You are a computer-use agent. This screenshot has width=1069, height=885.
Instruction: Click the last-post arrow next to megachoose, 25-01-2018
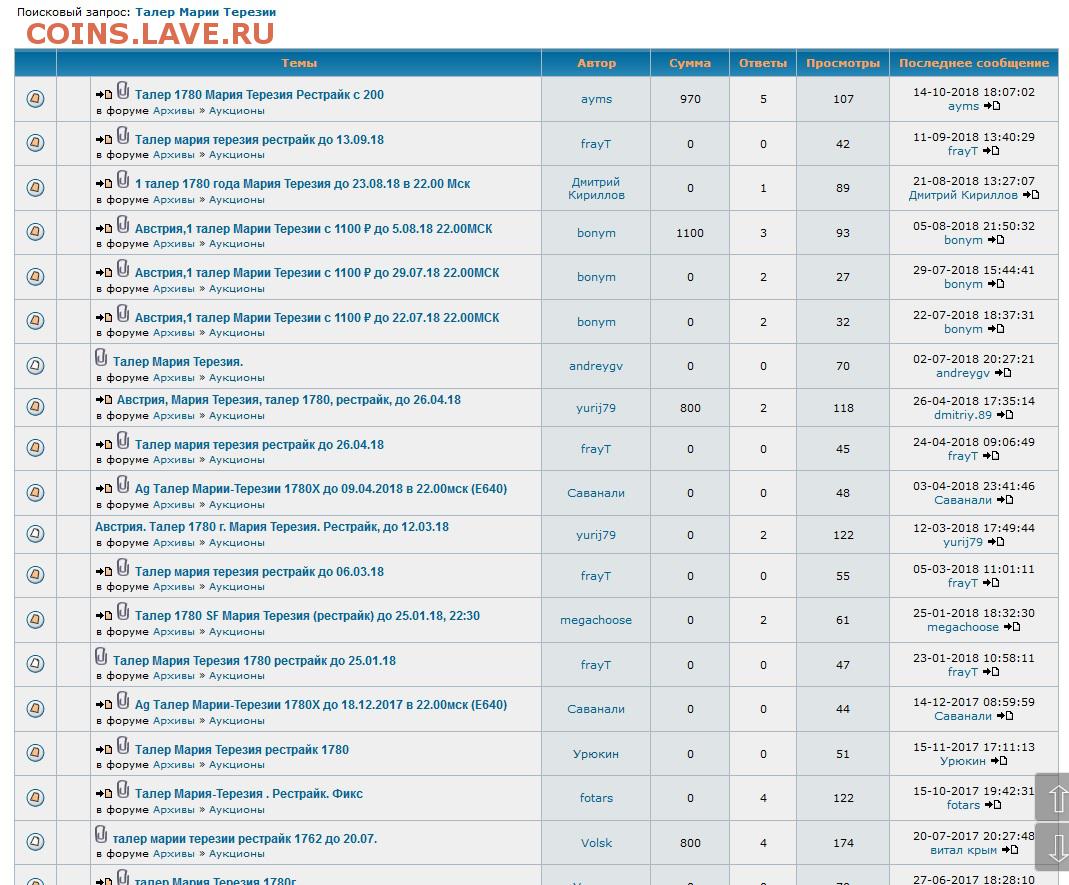pos(1012,627)
